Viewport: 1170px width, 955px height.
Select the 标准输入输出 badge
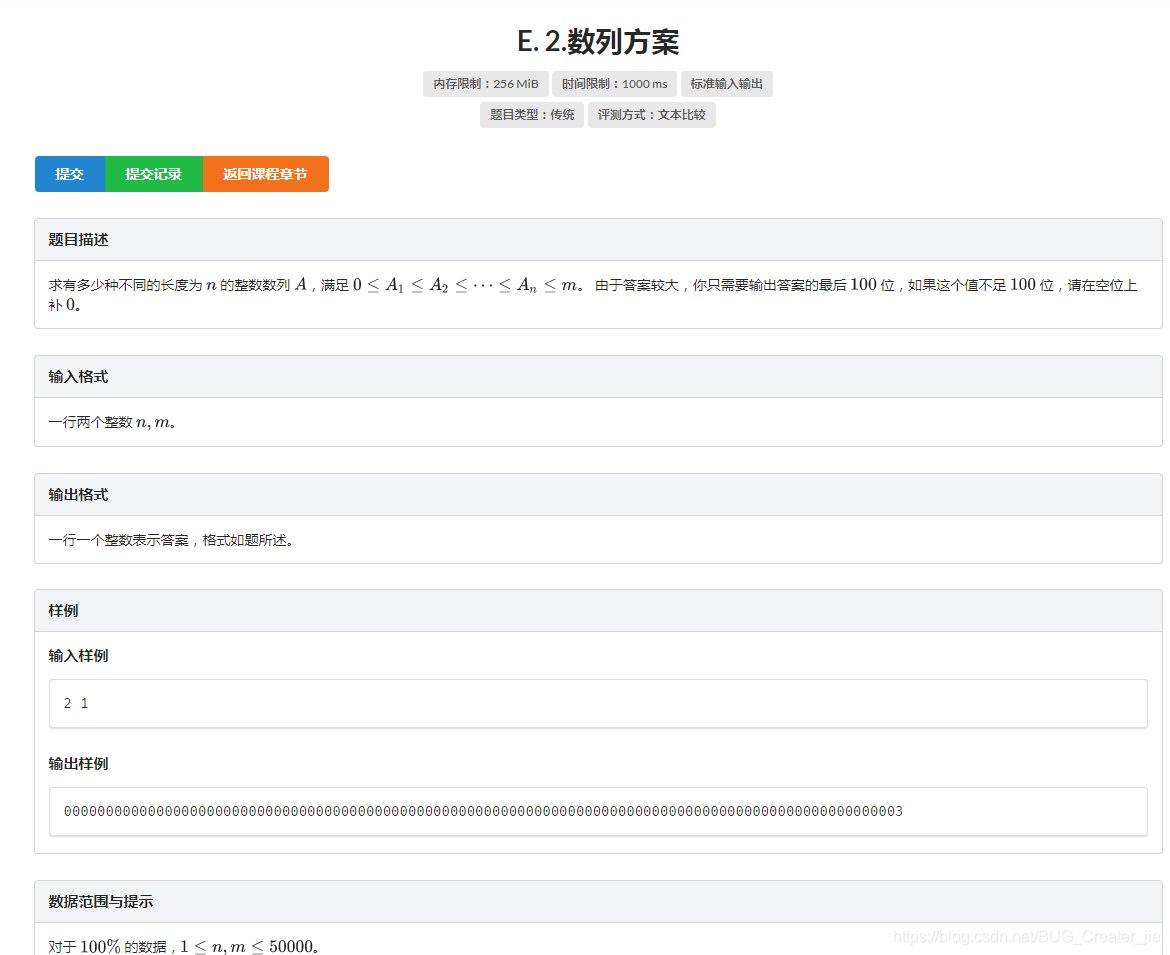pos(726,84)
